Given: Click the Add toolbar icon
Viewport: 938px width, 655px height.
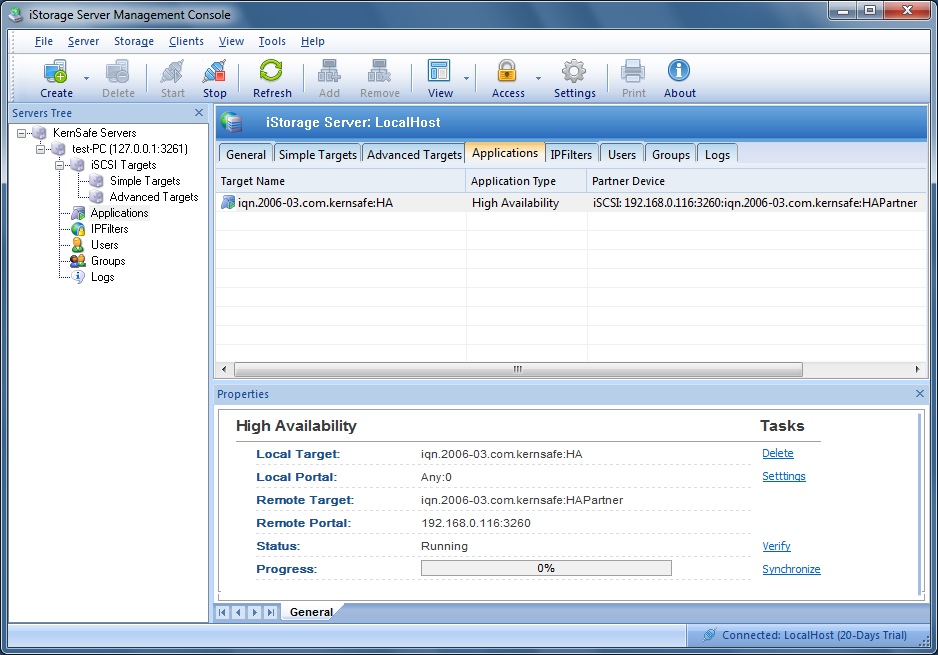Looking at the screenshot, I should 329,72.
